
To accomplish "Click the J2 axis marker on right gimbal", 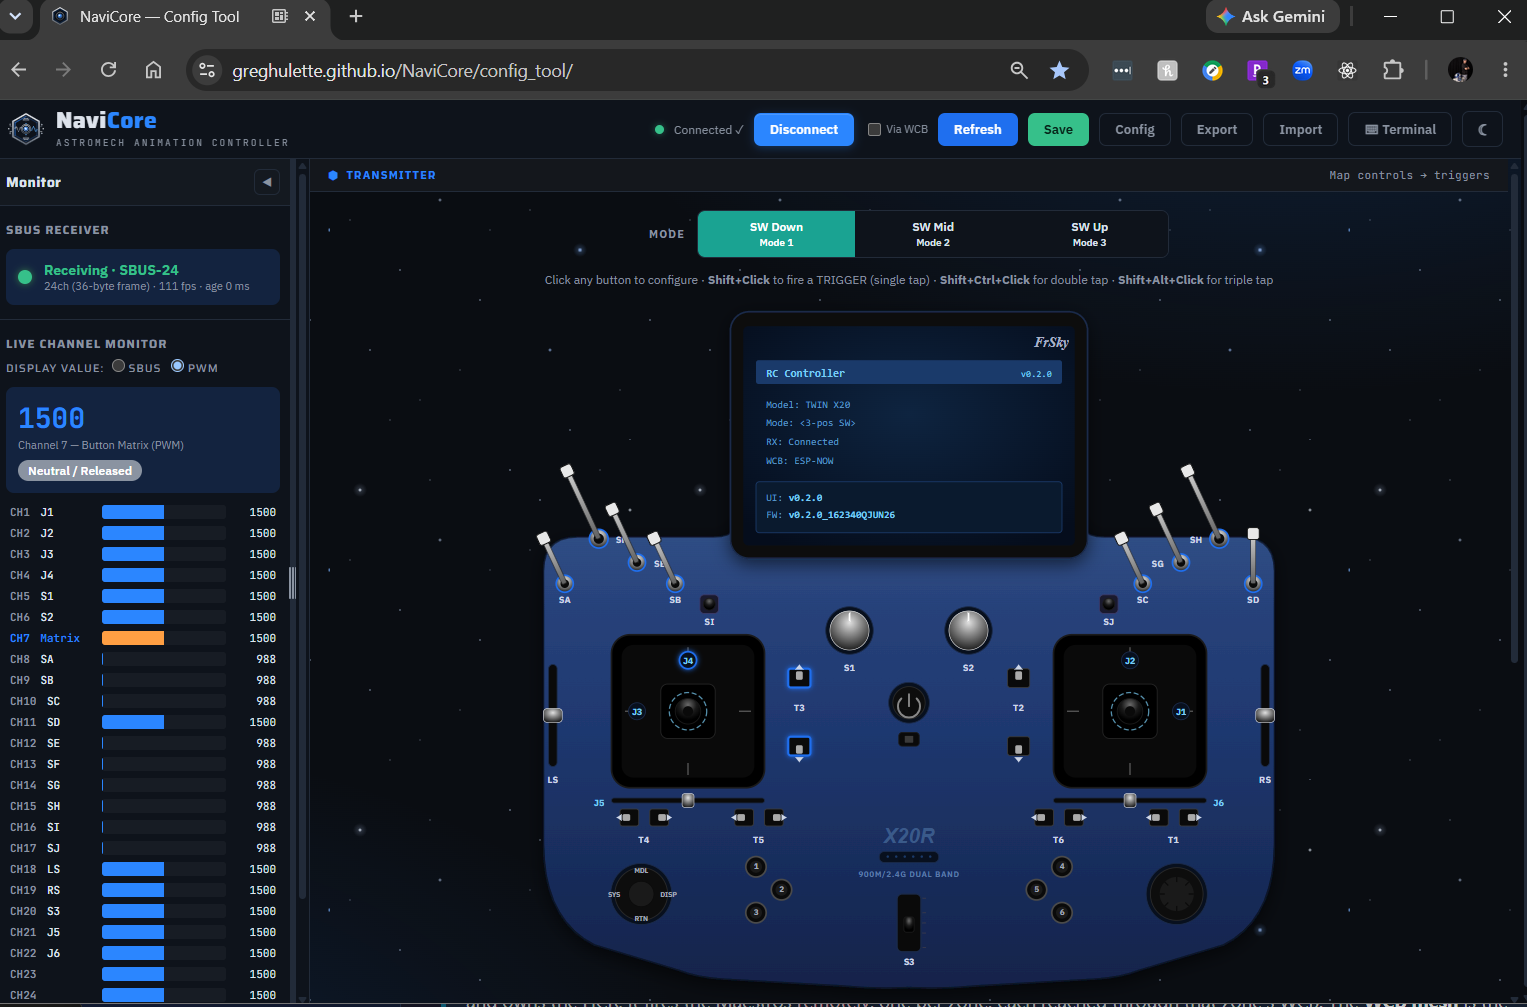I will point(1130,660).
